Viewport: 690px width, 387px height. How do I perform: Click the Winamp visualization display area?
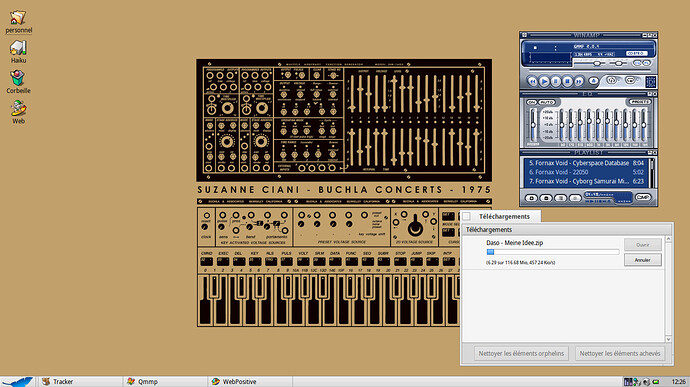550,58
